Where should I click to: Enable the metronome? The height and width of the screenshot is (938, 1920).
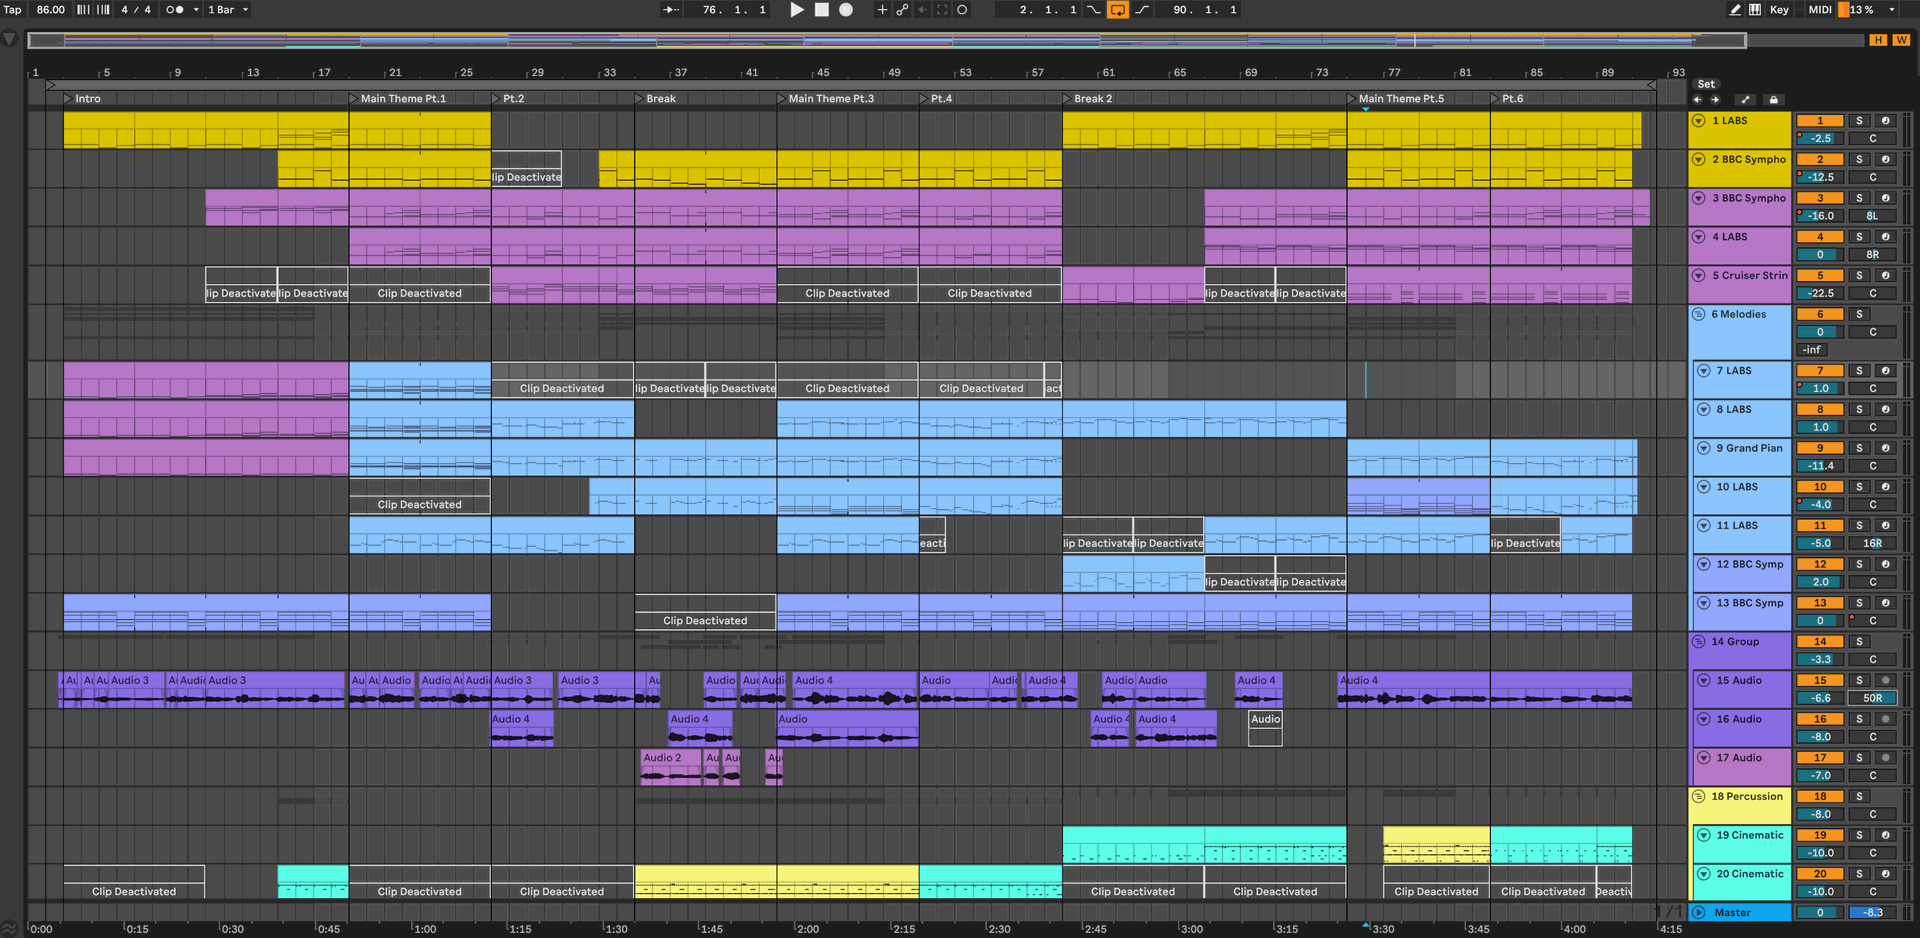pos(174,10)
